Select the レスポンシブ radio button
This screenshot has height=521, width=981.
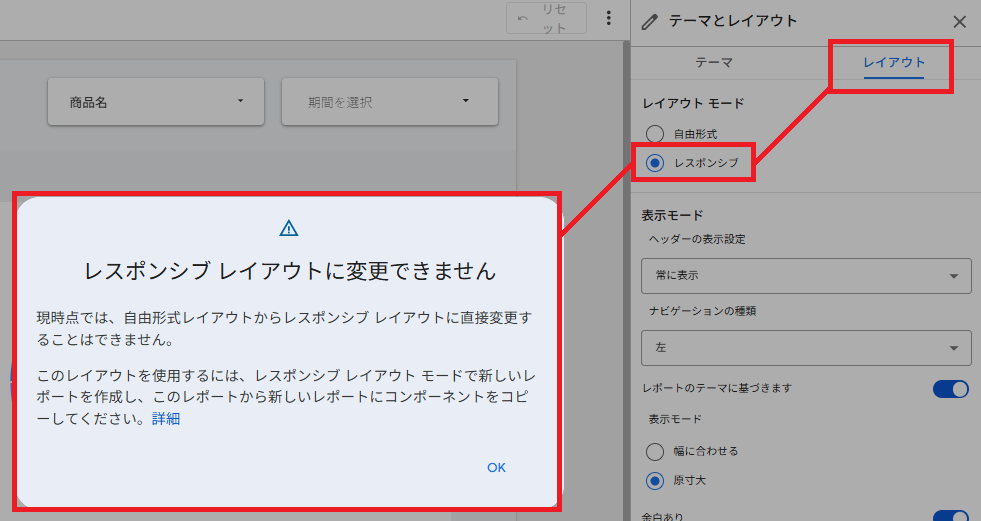655,163
